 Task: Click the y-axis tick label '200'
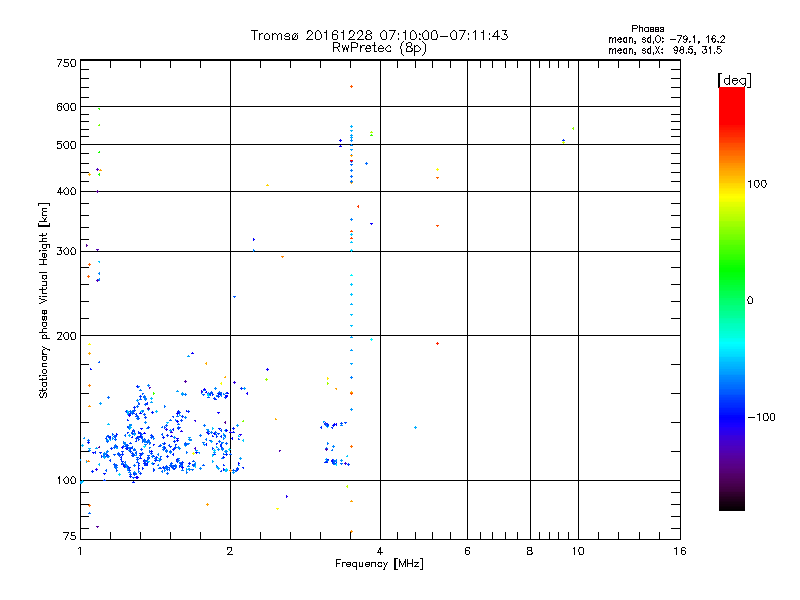(x=66, y=336)
